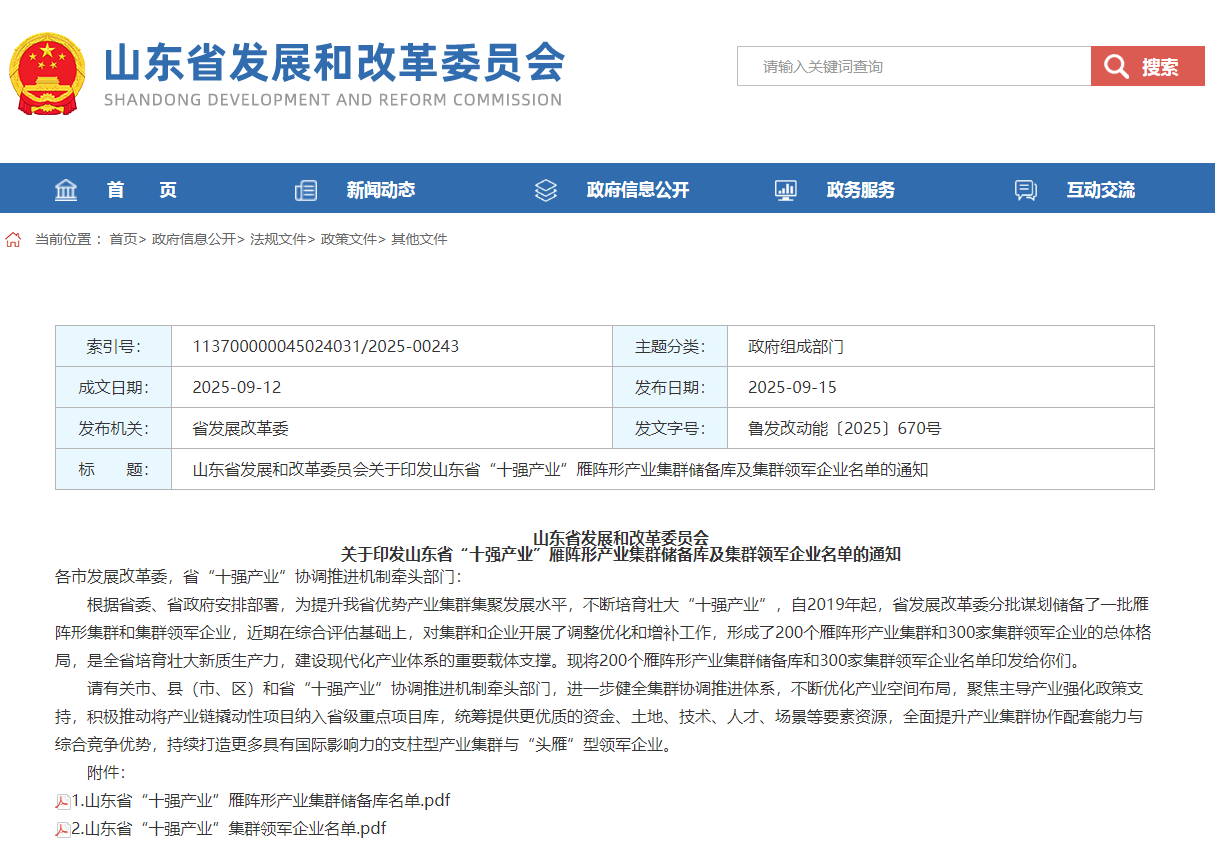This screenshot has height=851, width=1215.
Task: Click the monitor chart services icon
Action: (x=786, y=190)
